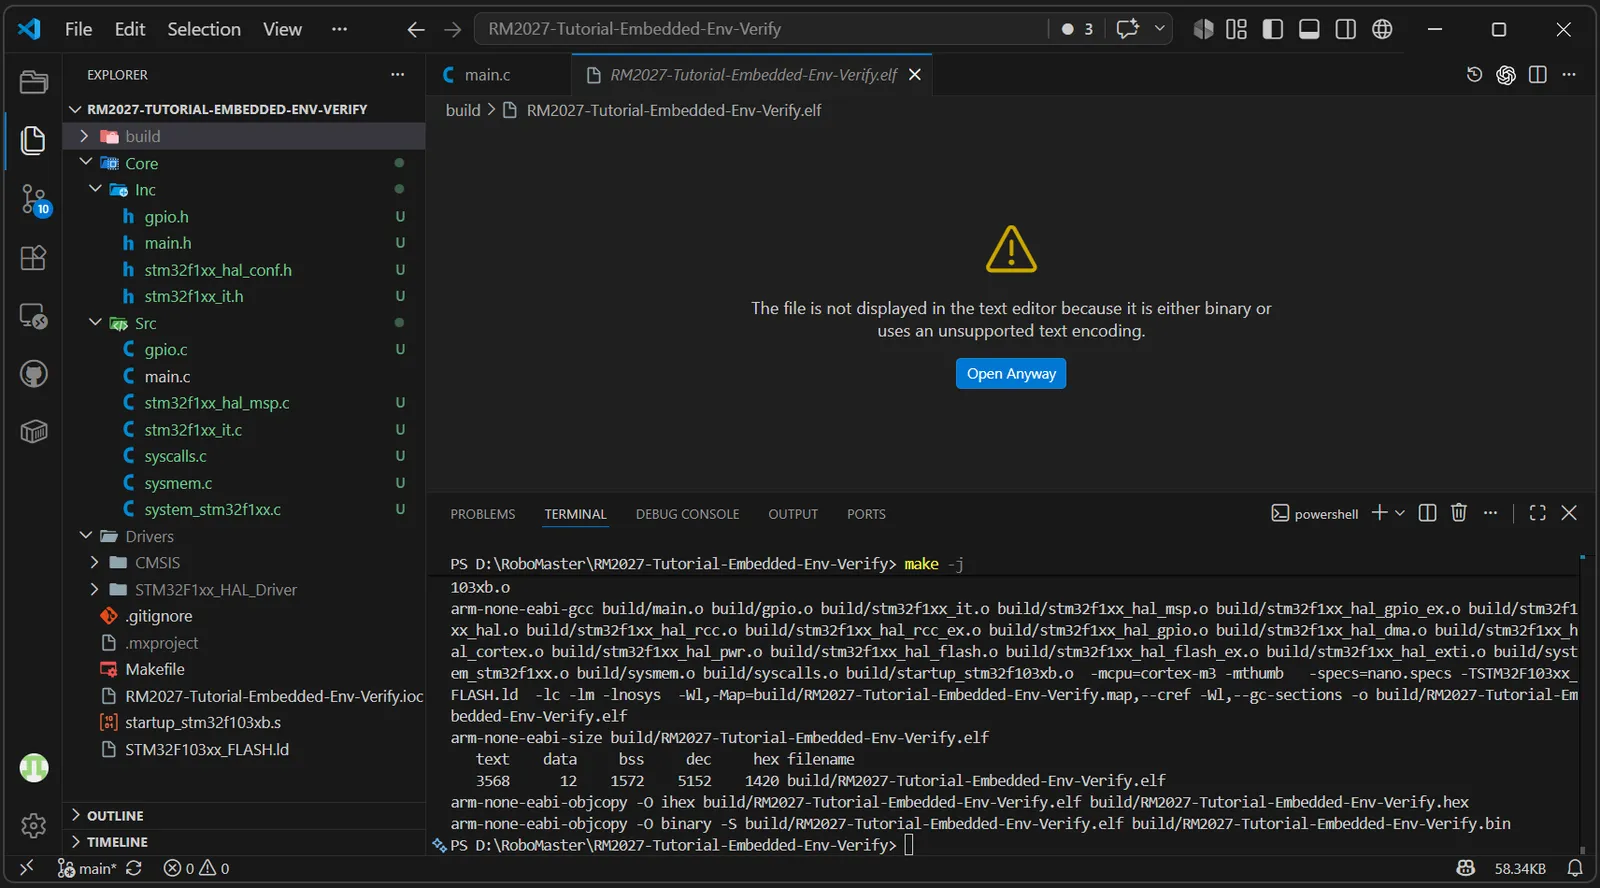Open the Edit menu
Viewport: 1600px width, 888px height.
[x=130, y=29]
